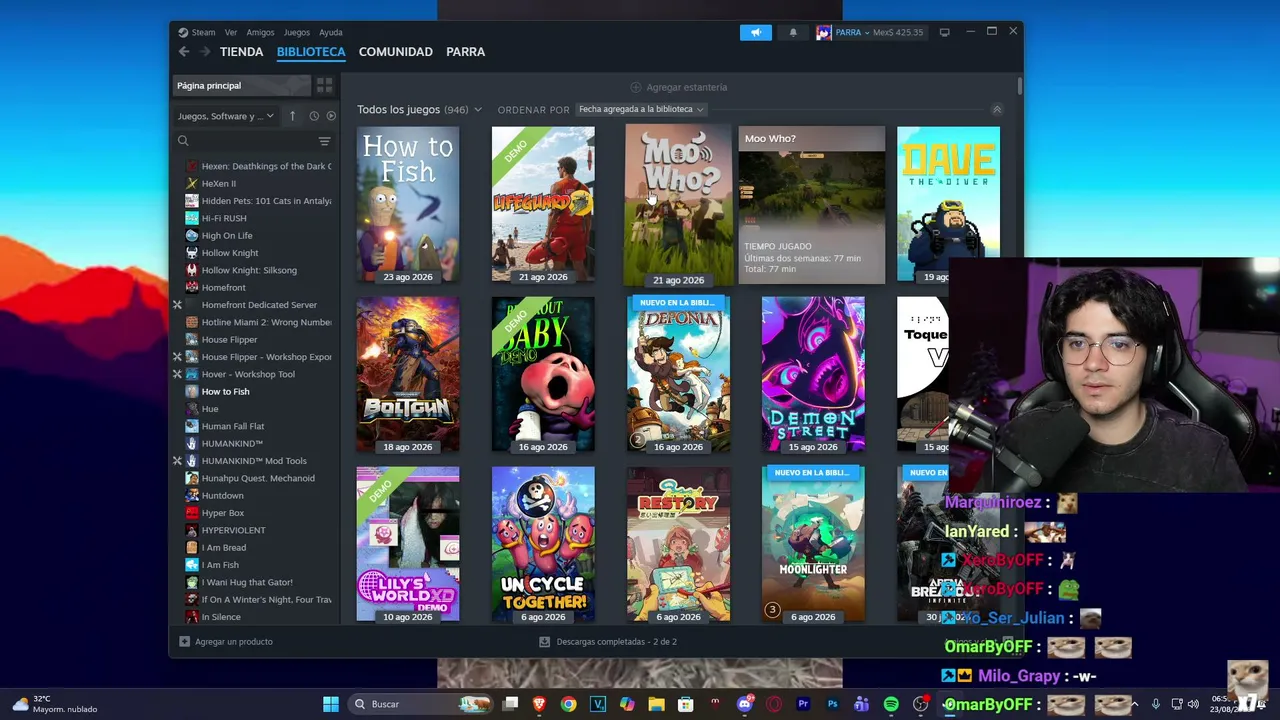Open File Explorer from the taskbar

pyautogui.click(x=656, y=704)
